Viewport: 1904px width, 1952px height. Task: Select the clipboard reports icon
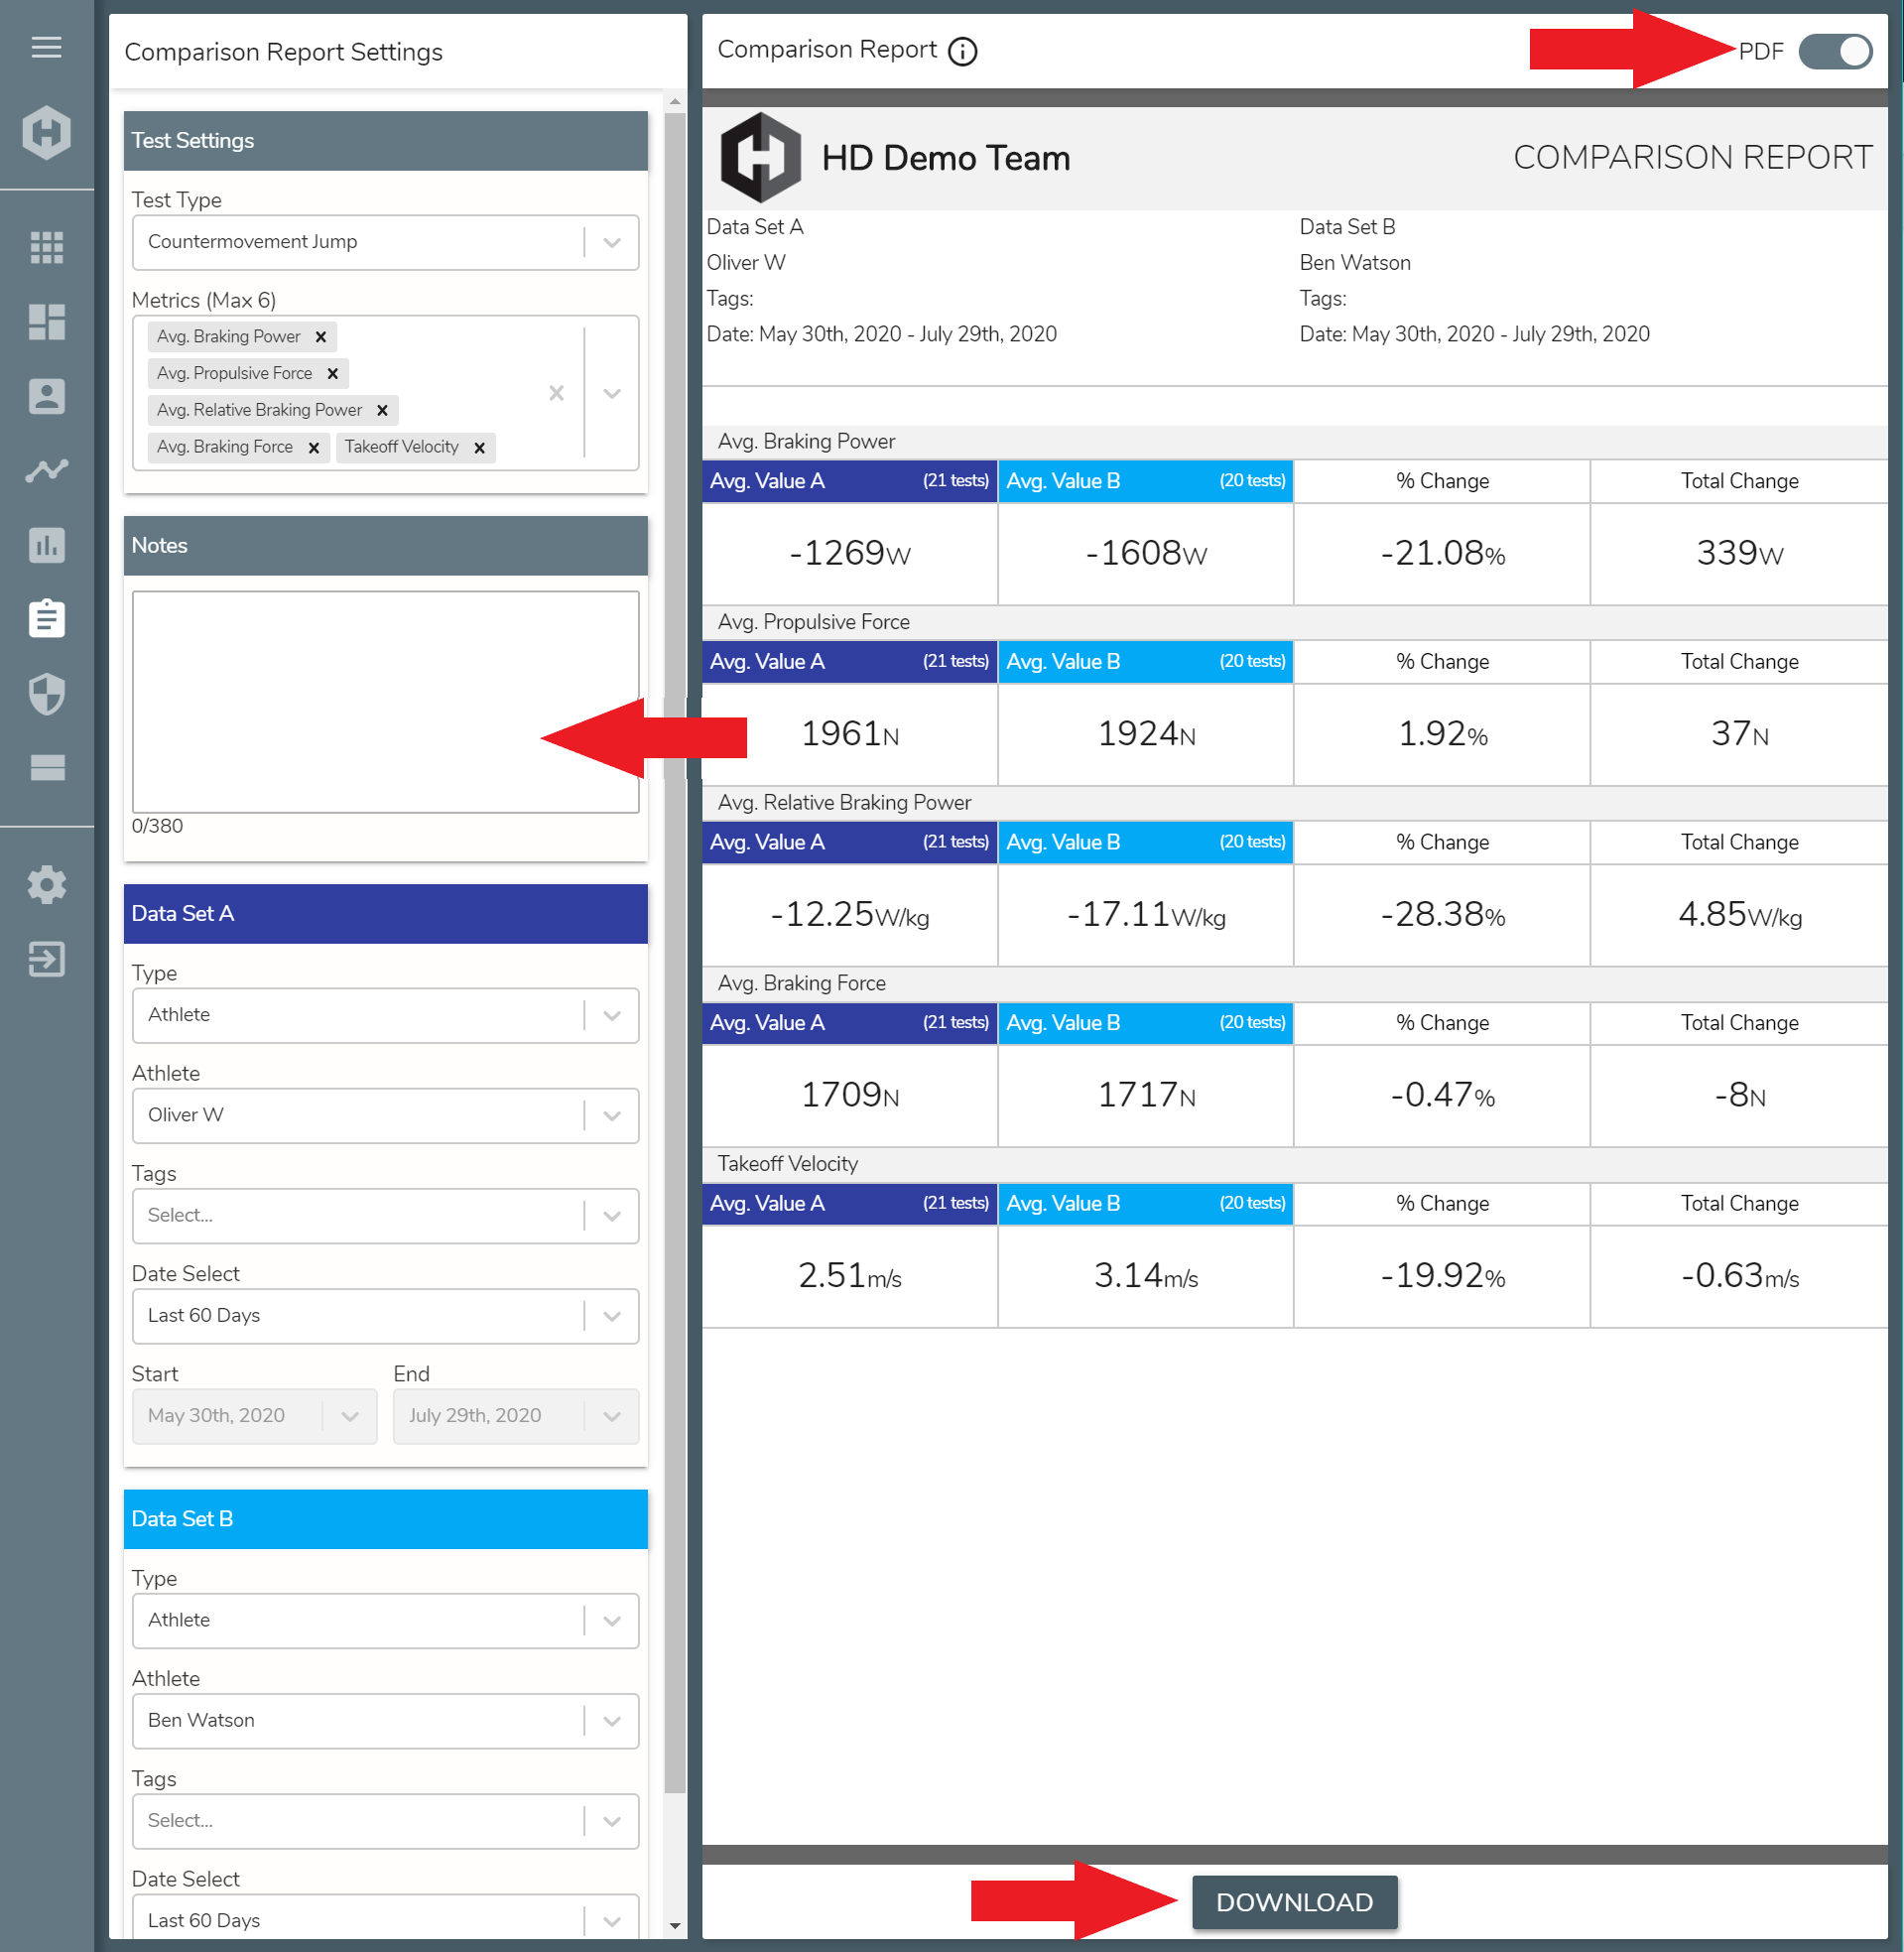(46, 619)
